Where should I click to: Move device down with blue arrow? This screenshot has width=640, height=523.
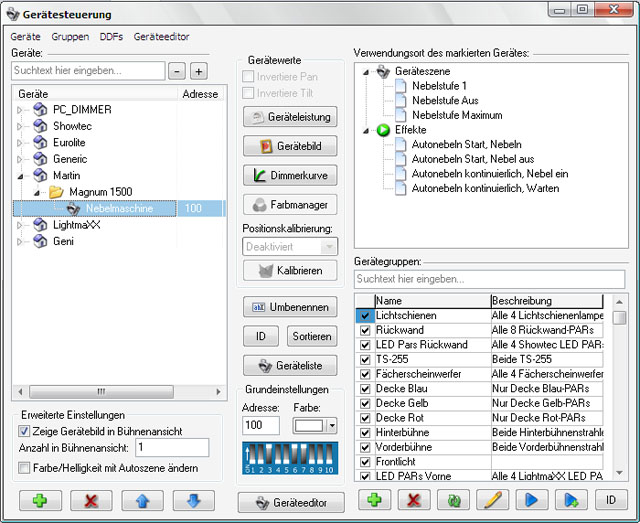193,500
